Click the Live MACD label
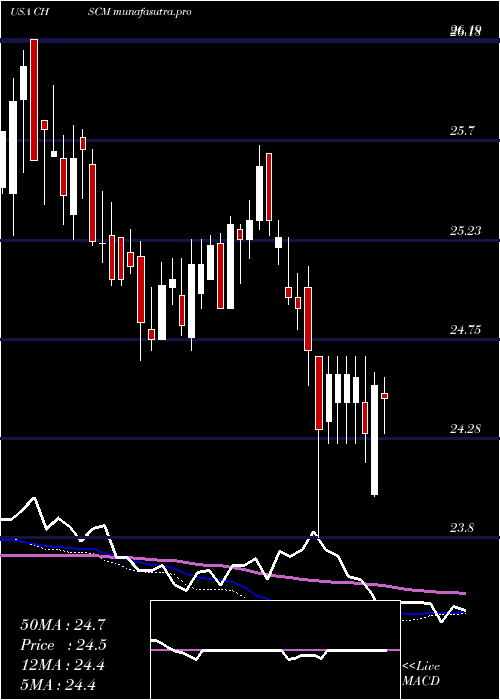 (421, 674)
